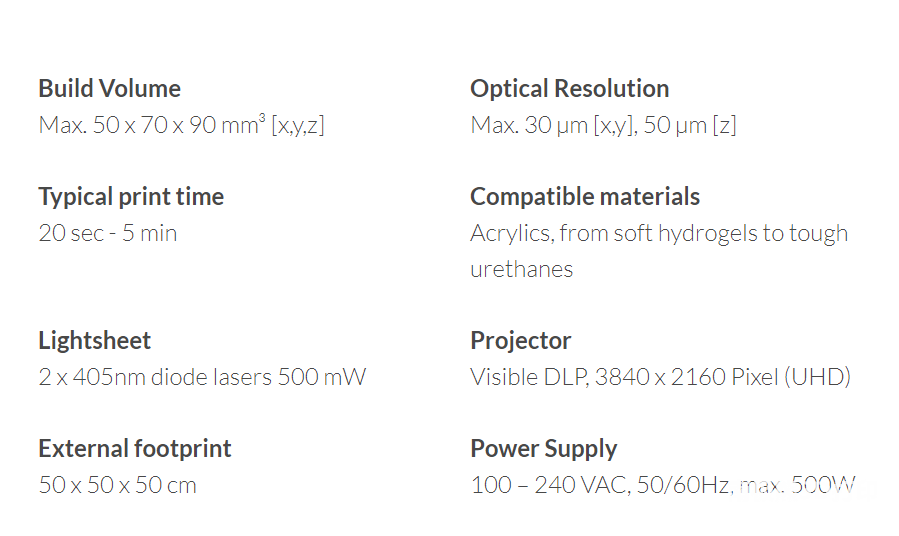This screenshot has height=536, width=899.
Task: Select the build volume dimensions text
Action: [181, 124]
